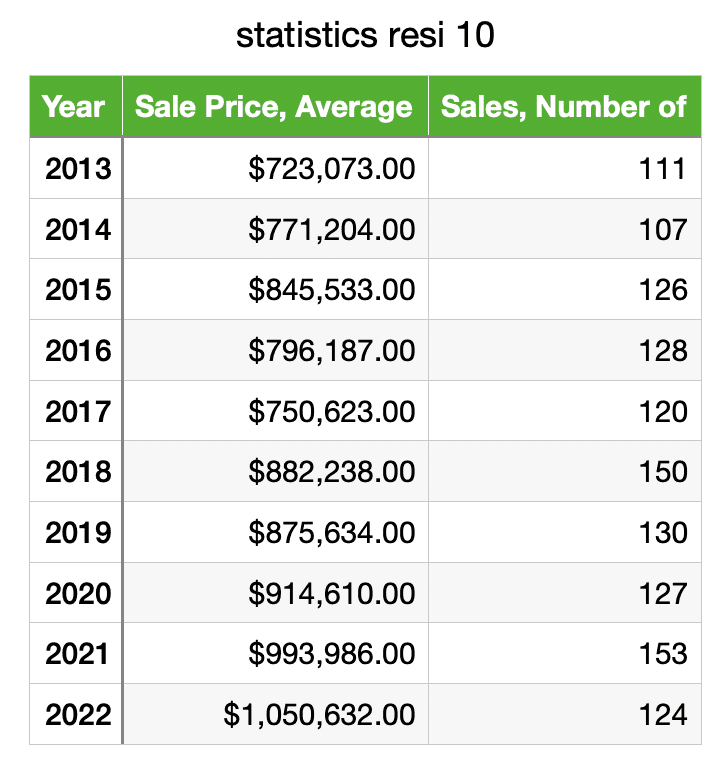Click the $796,187.00 average price cell

click(x=331, y=350)
